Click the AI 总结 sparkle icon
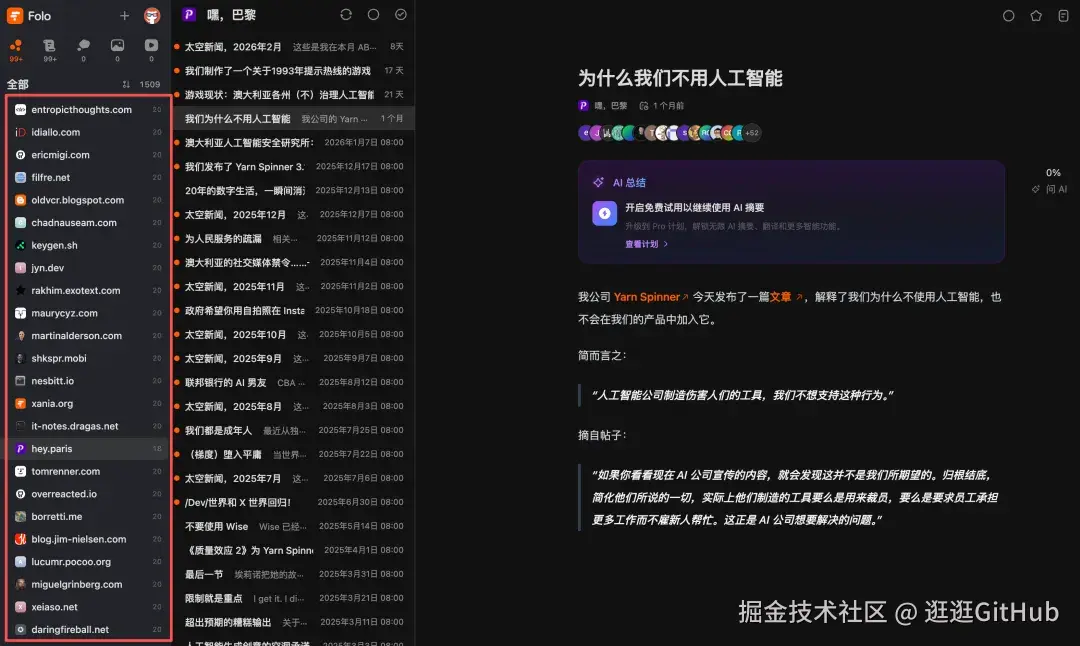The image size is (1080, 646). [x=598, y=183]
